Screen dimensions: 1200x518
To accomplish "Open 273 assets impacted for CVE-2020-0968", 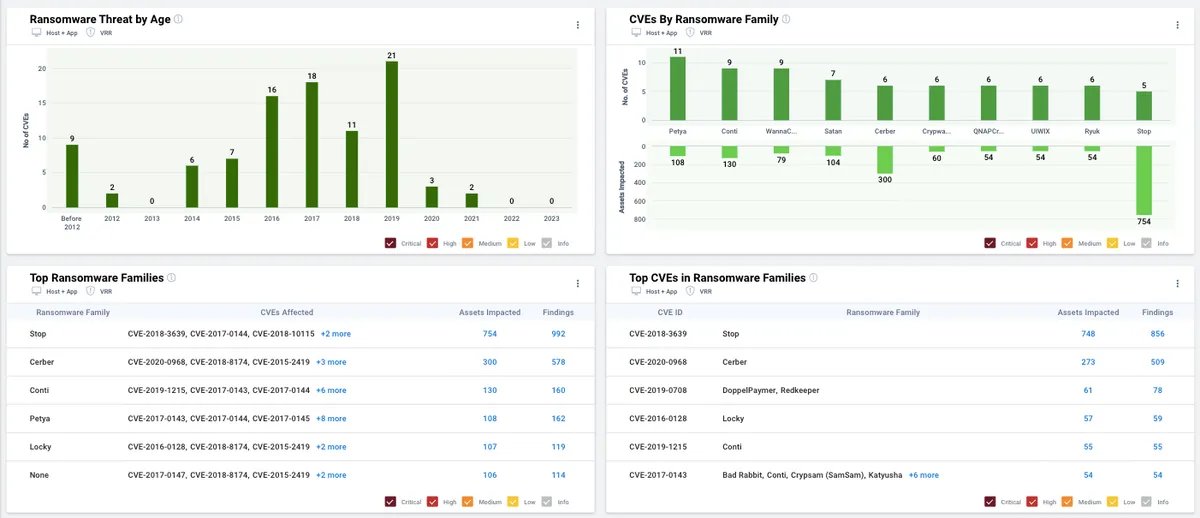I will 1088,362.
